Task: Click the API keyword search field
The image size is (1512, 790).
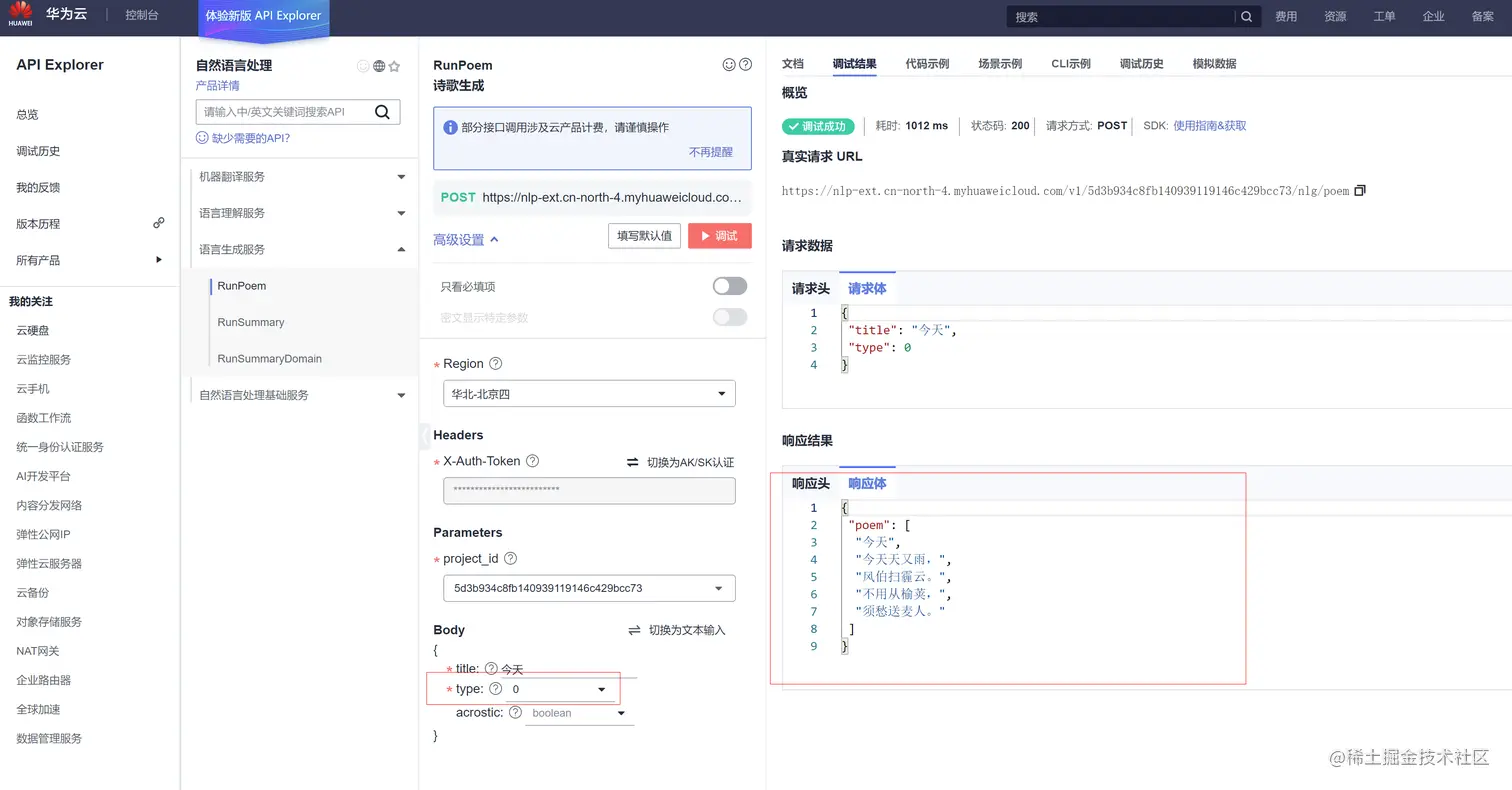Action: point(284,112)
